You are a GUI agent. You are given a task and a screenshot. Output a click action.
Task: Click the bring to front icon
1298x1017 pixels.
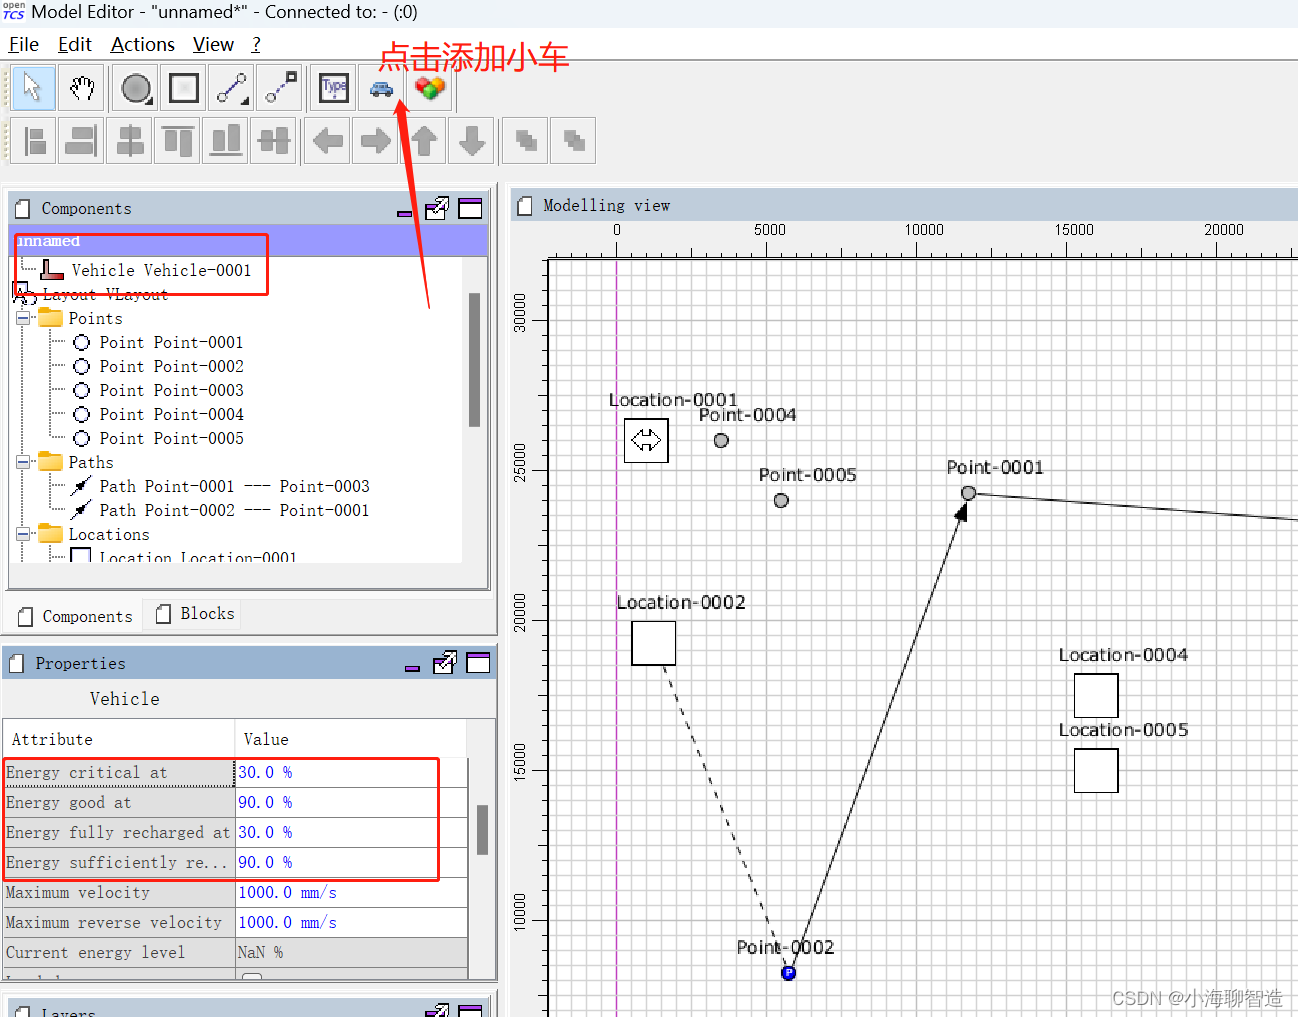(525, 140)
